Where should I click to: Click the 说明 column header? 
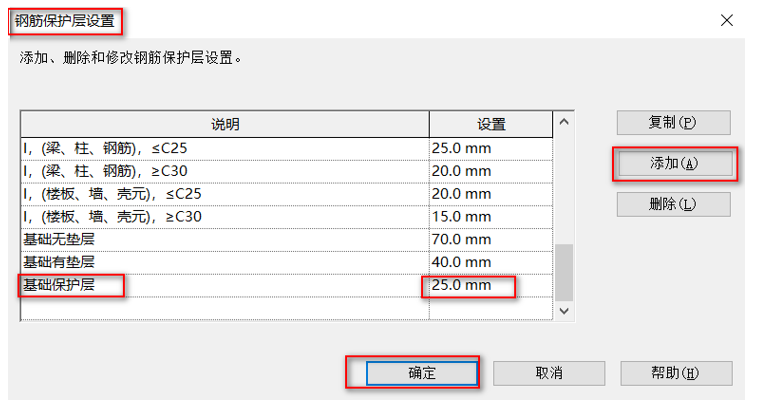click(225, 124)
